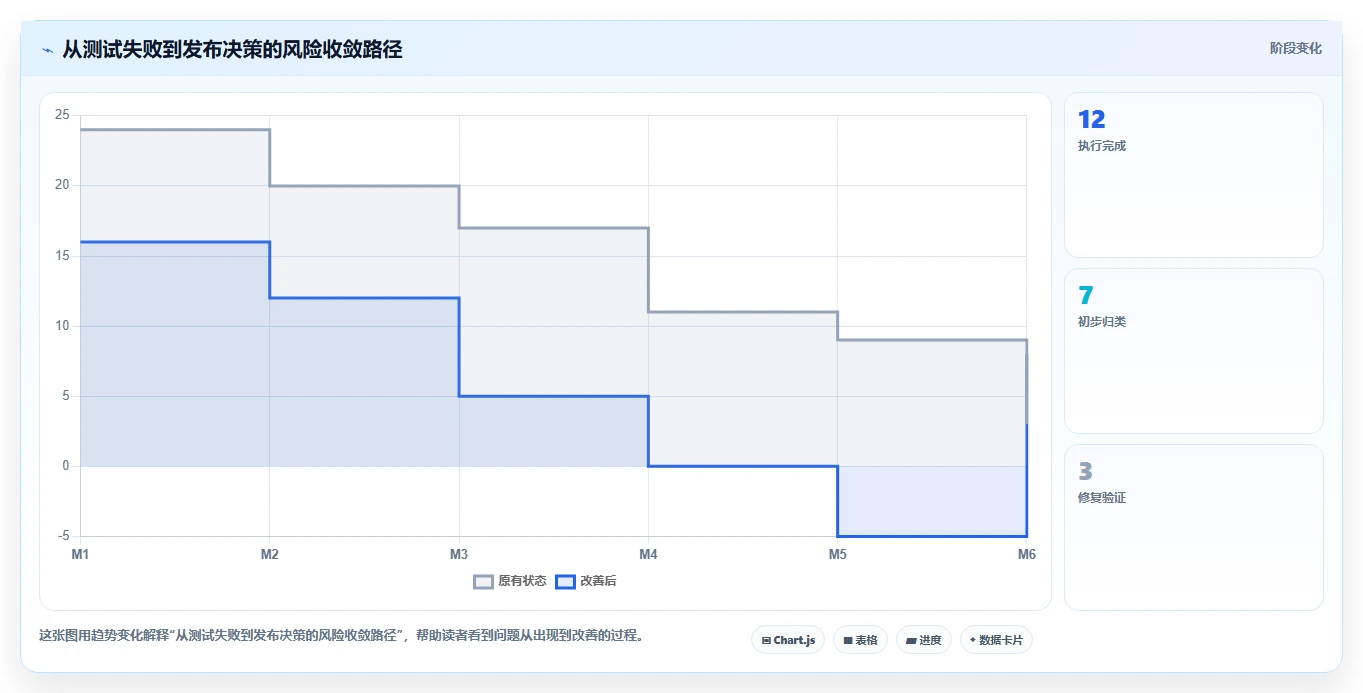Screen dimensions: 1363x693
Task: Click the M5 axis label
Action: (837, 553)
